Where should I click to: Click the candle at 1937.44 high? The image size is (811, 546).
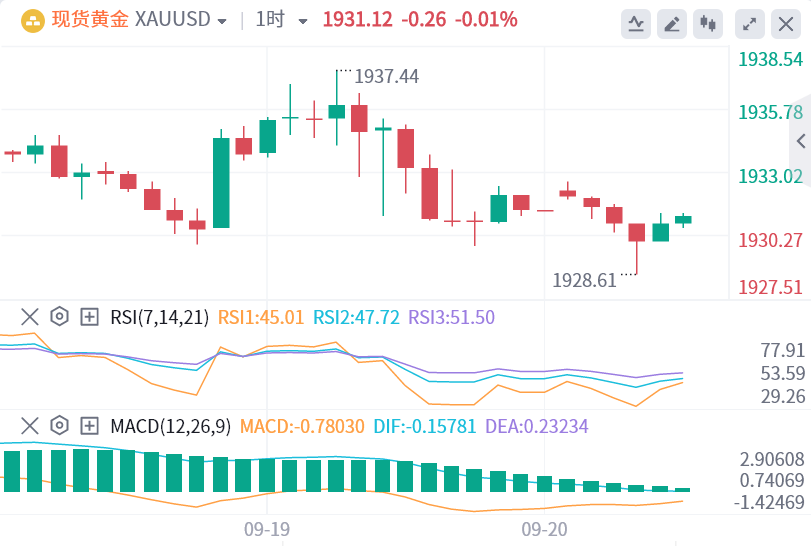[337, 112]
